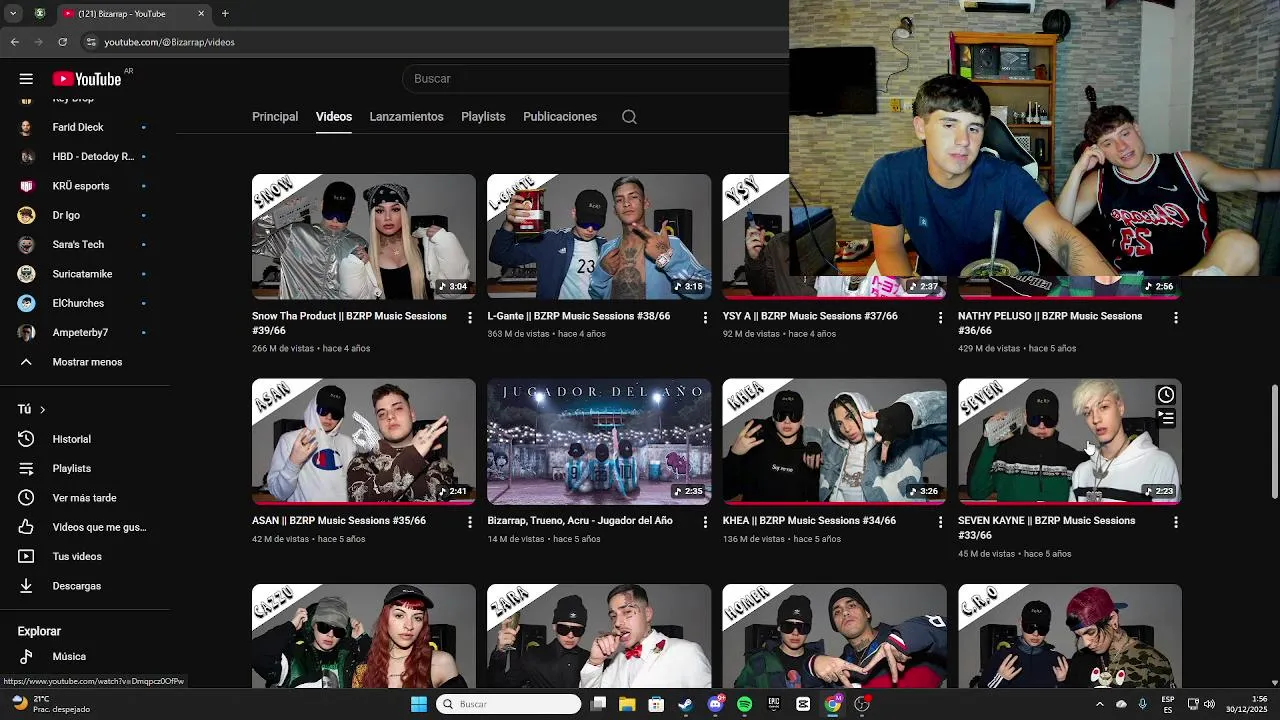
Task: Open the browser tab search dropdown
Action: tap(13, 14)
